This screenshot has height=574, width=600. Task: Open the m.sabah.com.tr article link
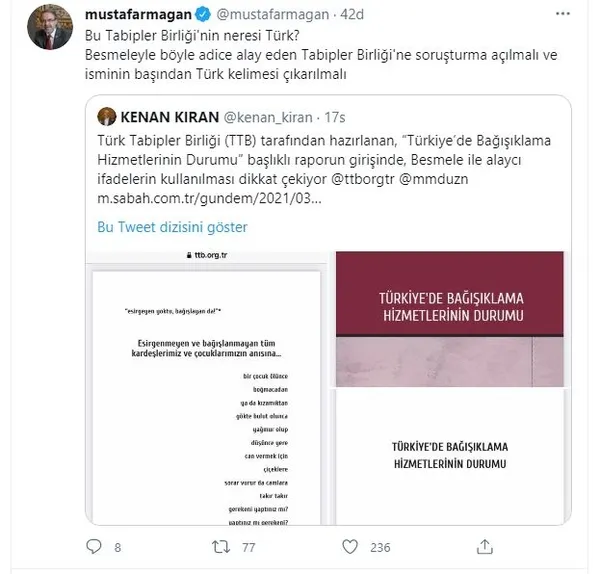coord(209,198)
